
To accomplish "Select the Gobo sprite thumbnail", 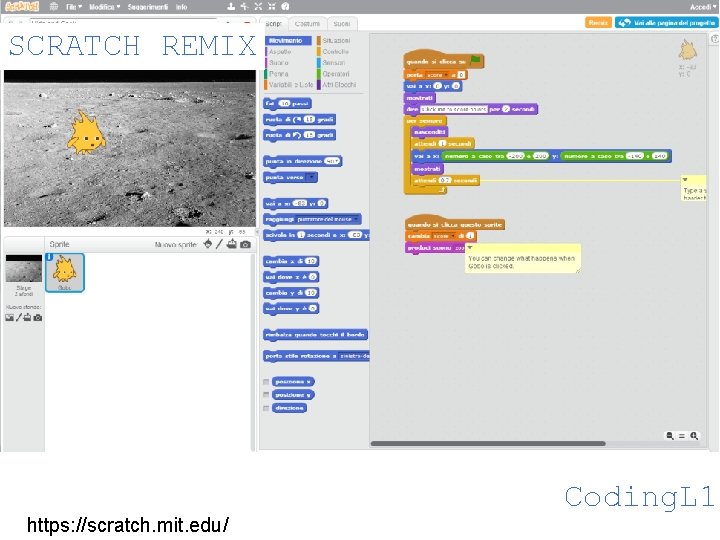I will (65, 272).
